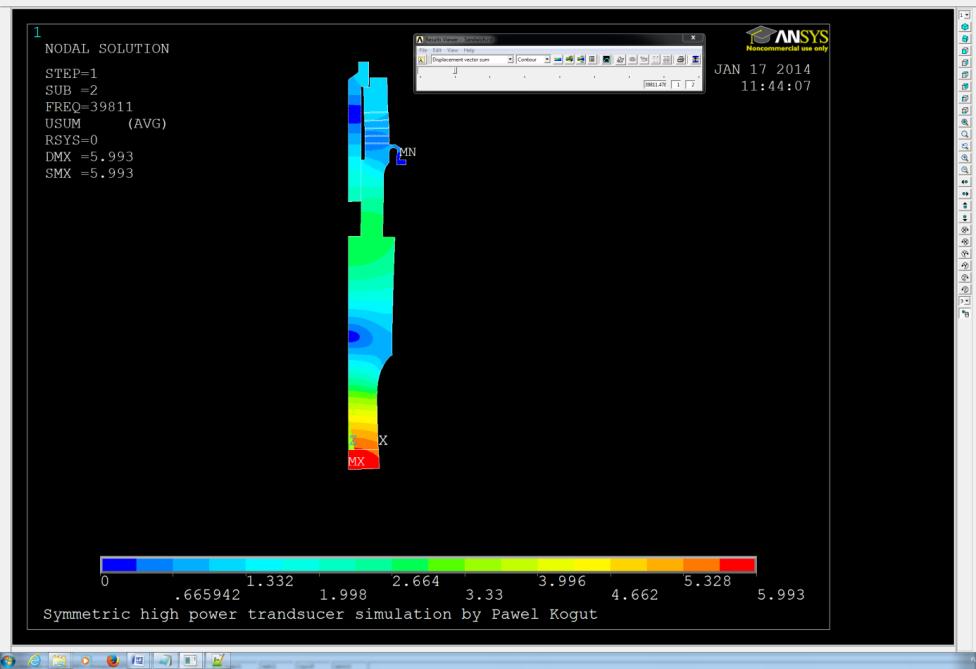This screenshot has height=669, width=976.
Task: Click the Zoom In magnifier with plus
Action: click(965, 157)
